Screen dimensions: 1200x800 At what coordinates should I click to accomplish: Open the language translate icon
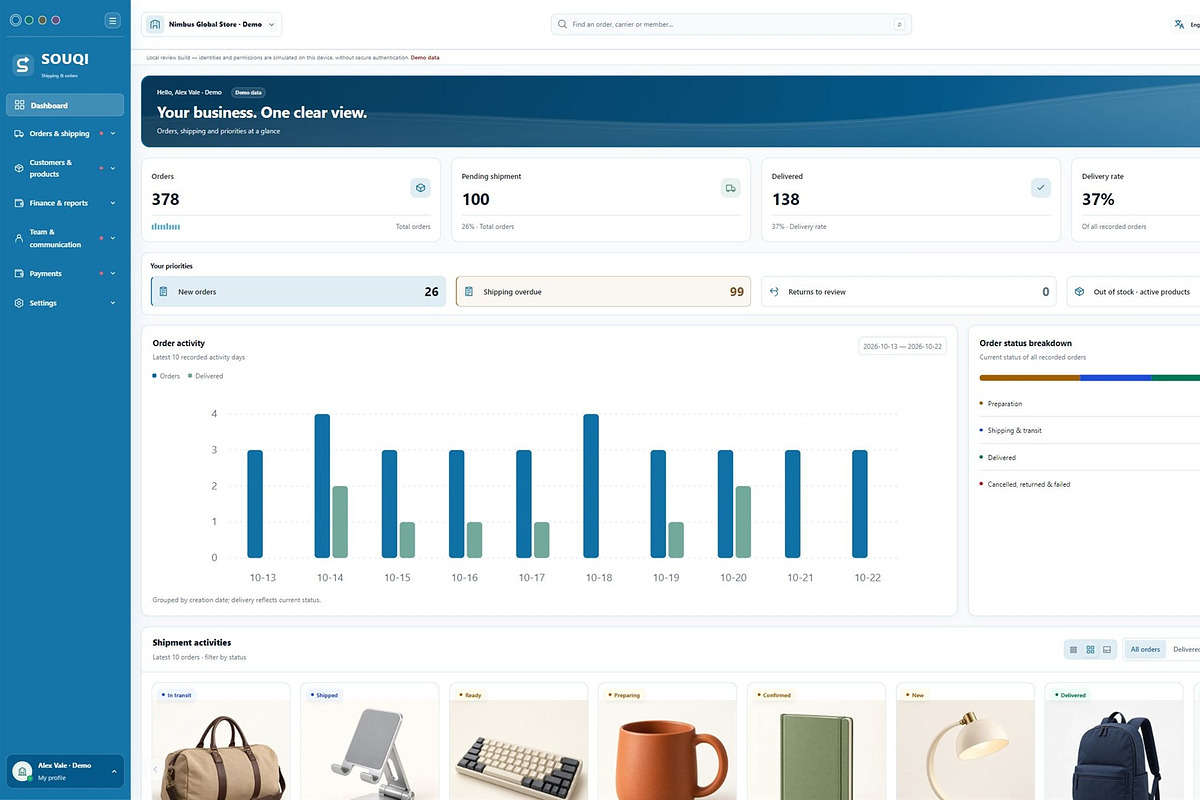(1179, 24)
